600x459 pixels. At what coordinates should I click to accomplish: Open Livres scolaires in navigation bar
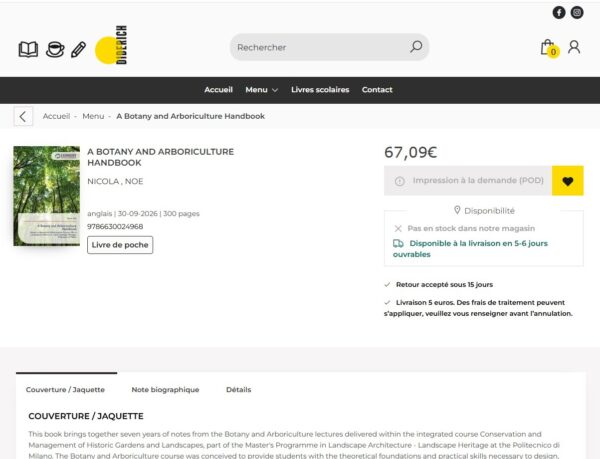tap(320, 90)
